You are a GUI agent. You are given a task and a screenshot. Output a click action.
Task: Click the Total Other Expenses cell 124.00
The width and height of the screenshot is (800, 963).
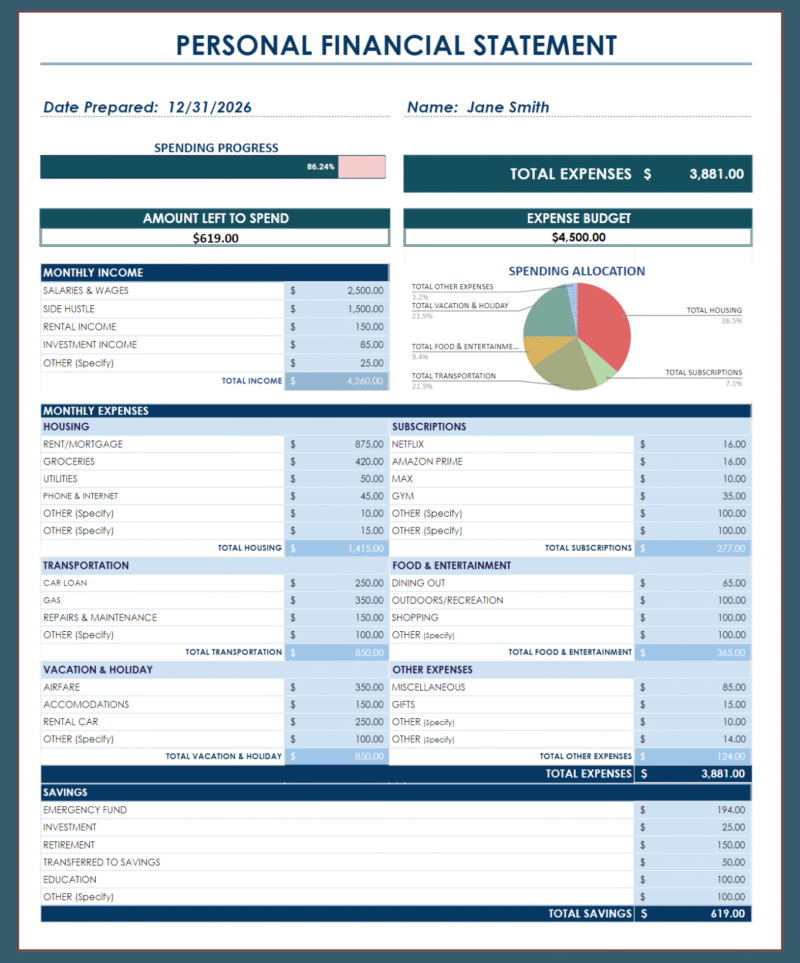click(693, 757)
